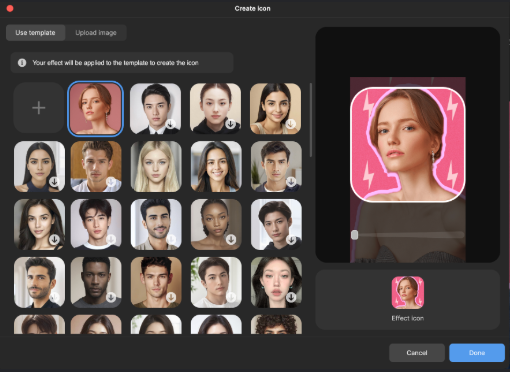Select the Use template tab
Screen dimensions: 510x372
click(35, 33)
